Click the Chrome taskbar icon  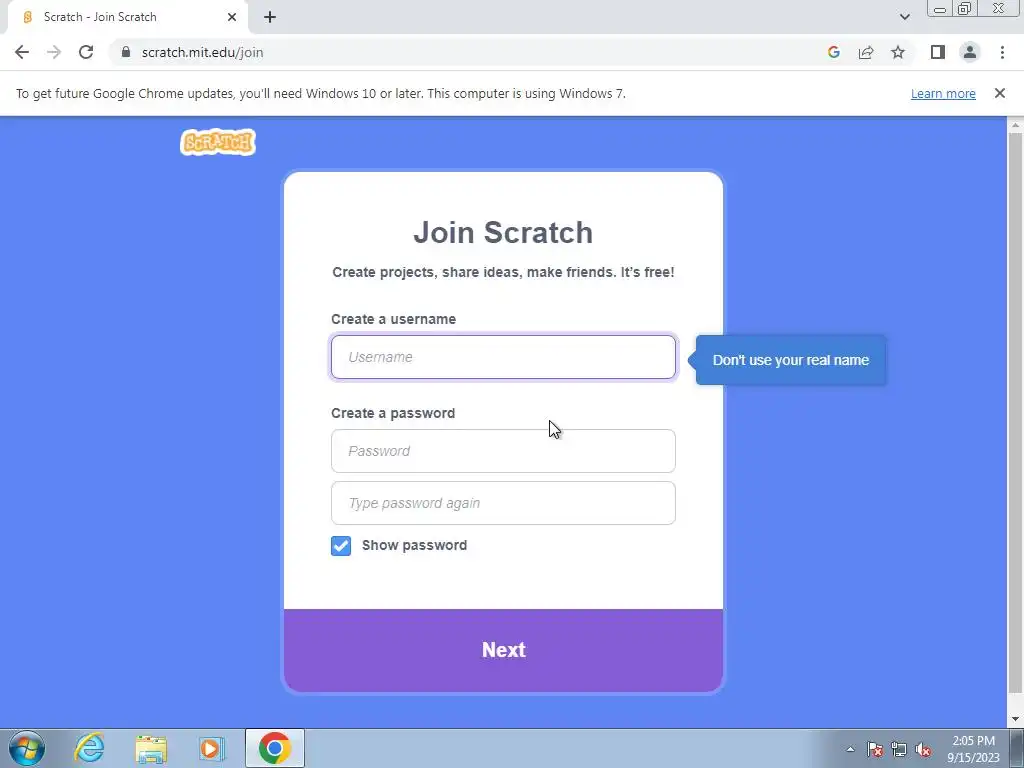coord(274,748)
